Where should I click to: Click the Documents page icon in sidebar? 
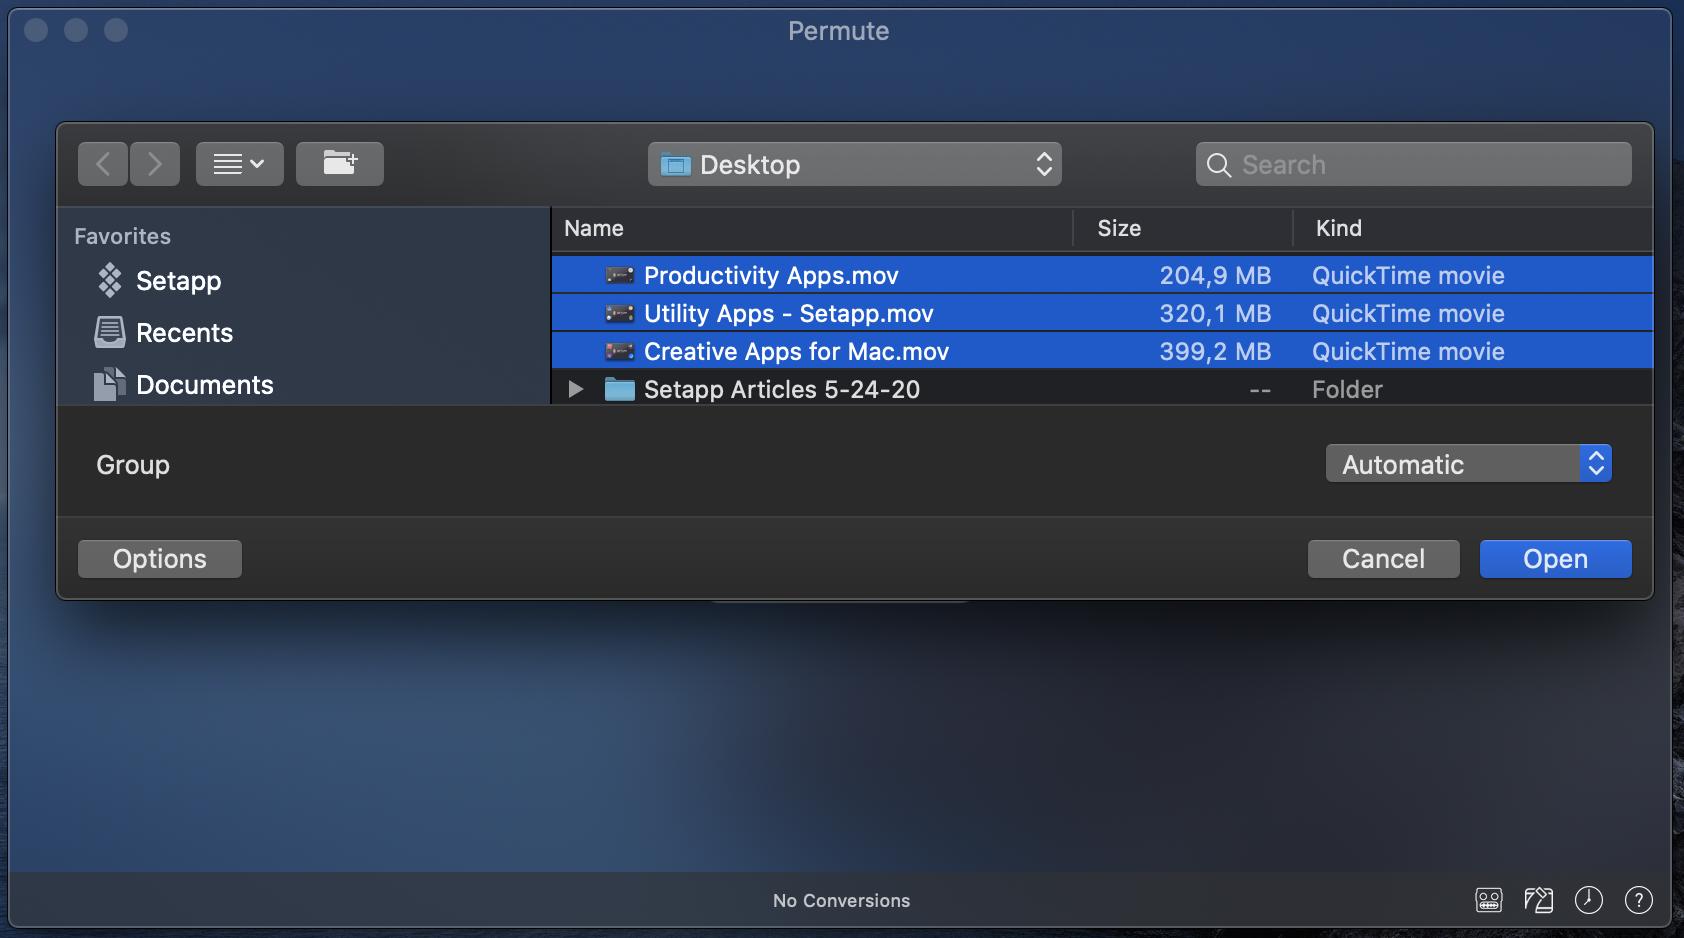109,384
